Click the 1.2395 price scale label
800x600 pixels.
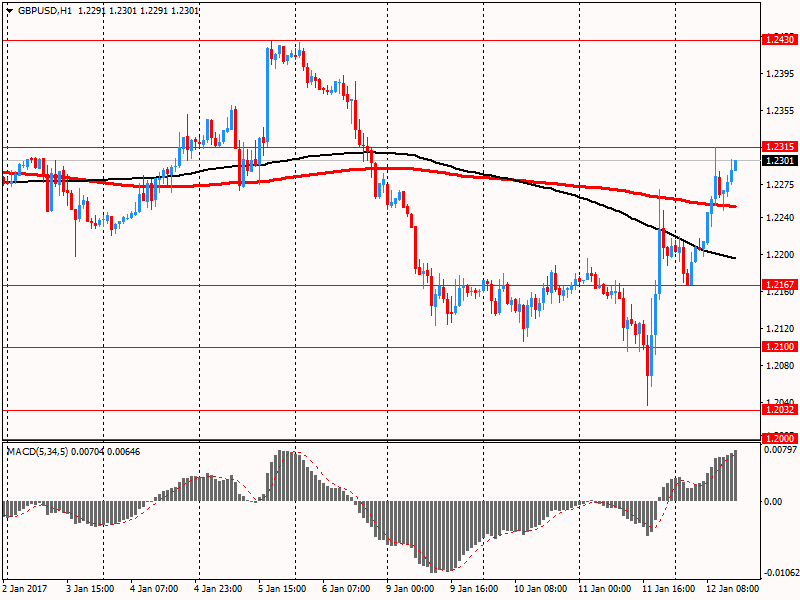click(x=780, y=74)
